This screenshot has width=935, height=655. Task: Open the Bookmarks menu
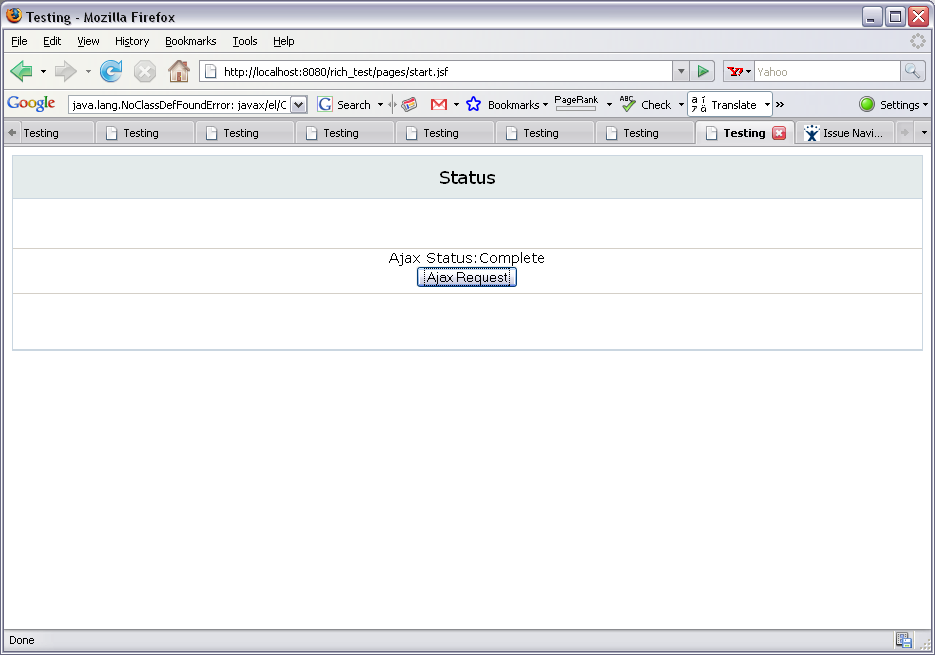tap(190, 41)
